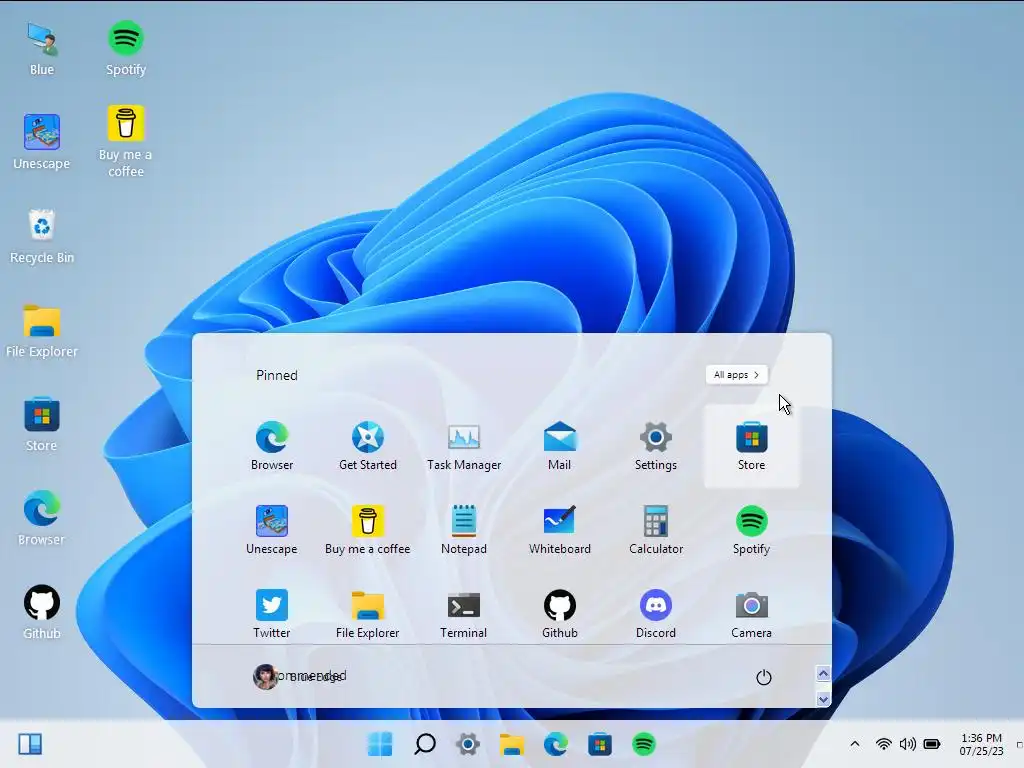
Task: Select the Unescape desktop shortcut
Action: (x=42, y=142)
